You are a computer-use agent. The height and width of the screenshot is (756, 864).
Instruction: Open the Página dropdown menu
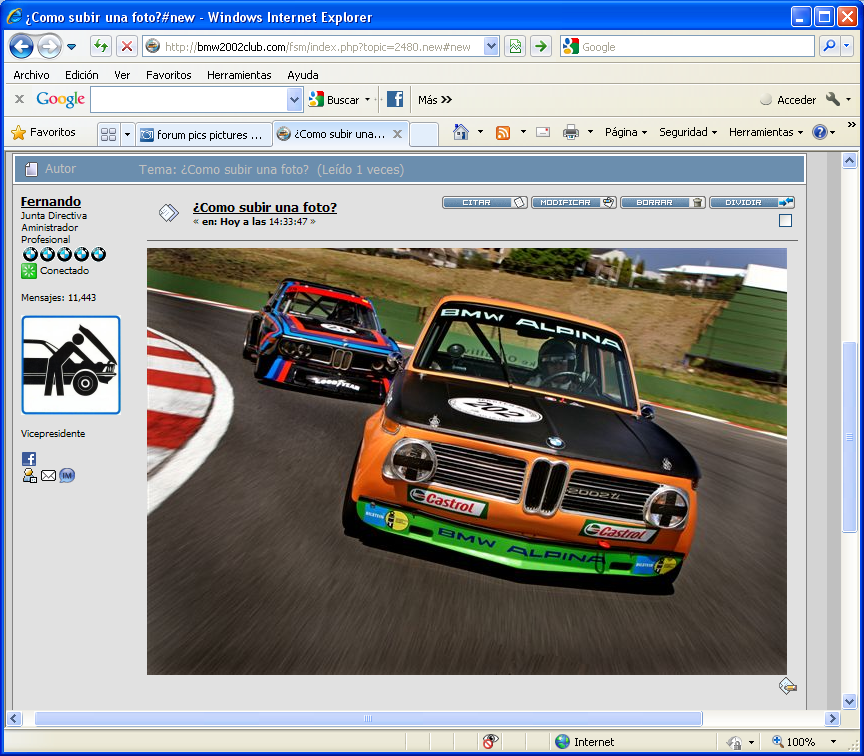tap(625, 132)
